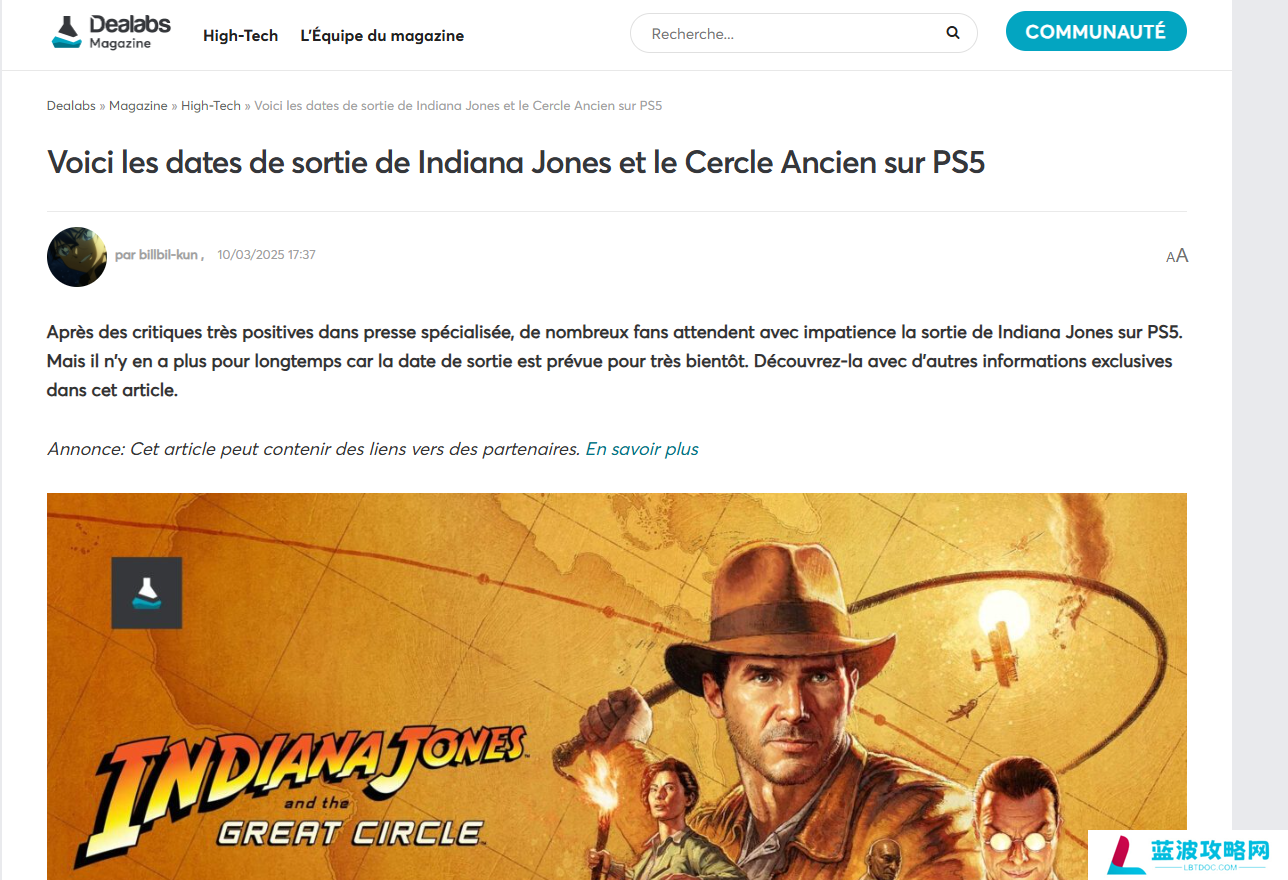This screenshot has width=1288, height=880.
Task: Click the Dealabs Magazine logo
Action: [x=111, y=32]
